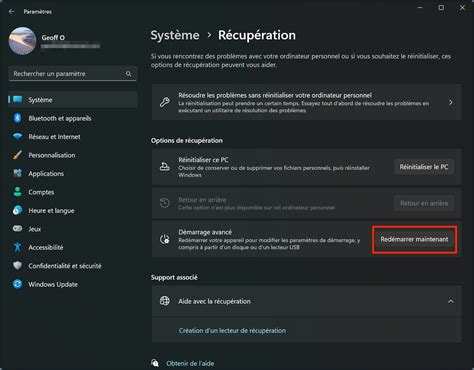Close the Paramètres window

[462, 7]
